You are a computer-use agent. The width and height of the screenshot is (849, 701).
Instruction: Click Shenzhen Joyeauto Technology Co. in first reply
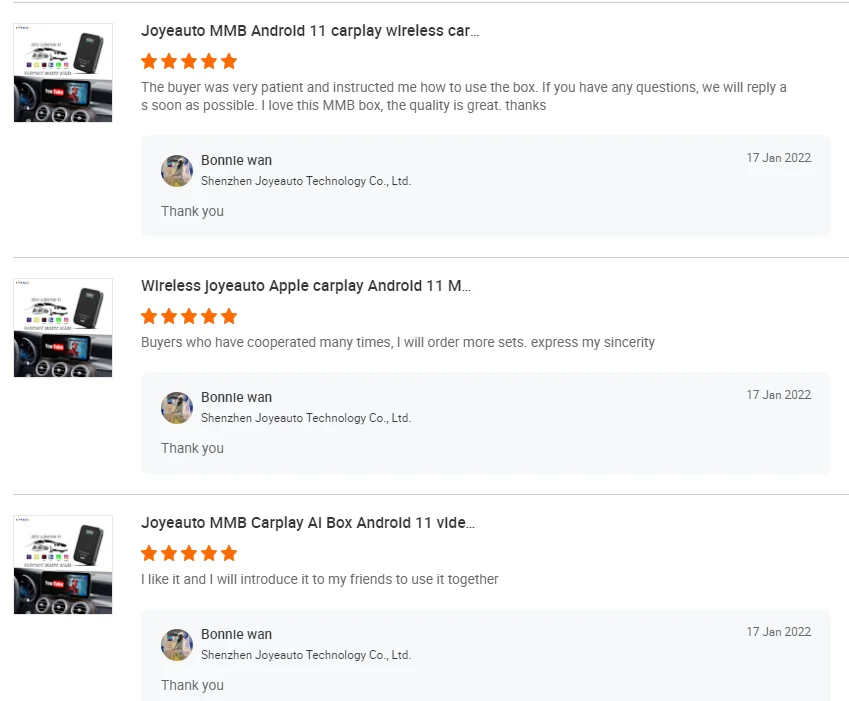[x=306, y=181]
